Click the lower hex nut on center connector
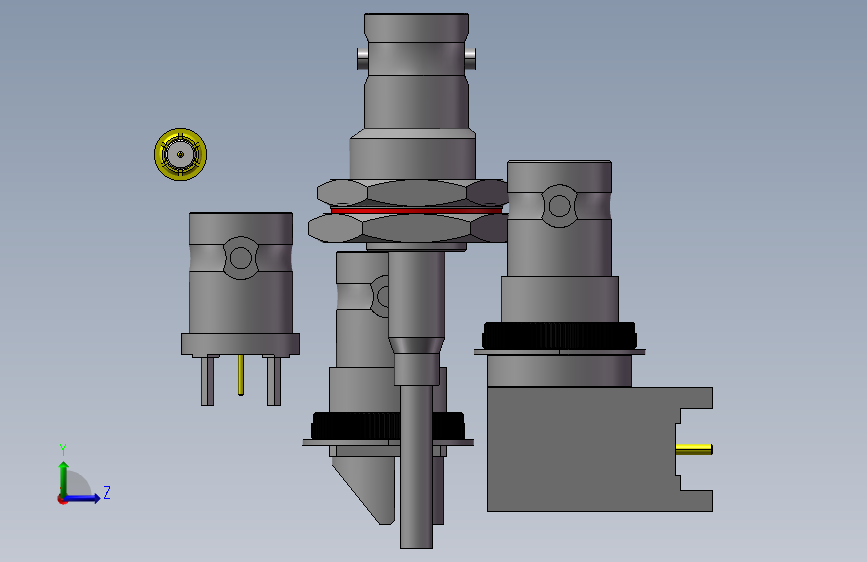Image resolution: width=867 pixels, height=562 pixels. pos(408,228)
